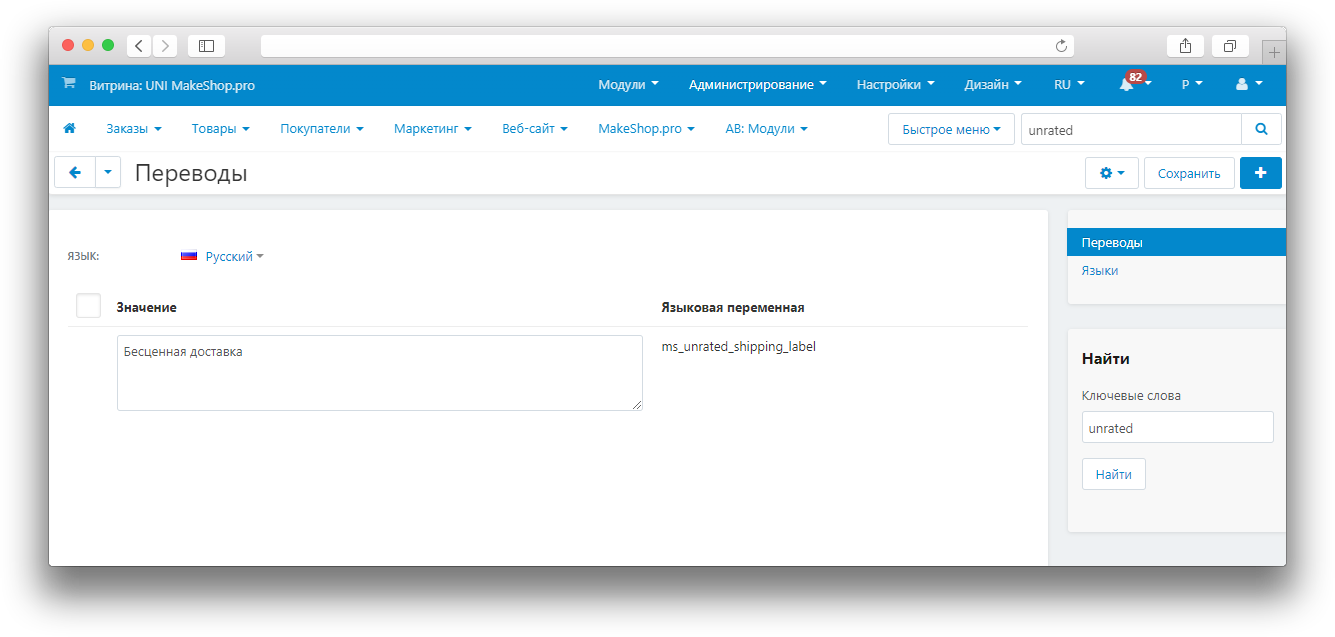
Task: Click the blue plus add button
Action: pos(1260,173)
